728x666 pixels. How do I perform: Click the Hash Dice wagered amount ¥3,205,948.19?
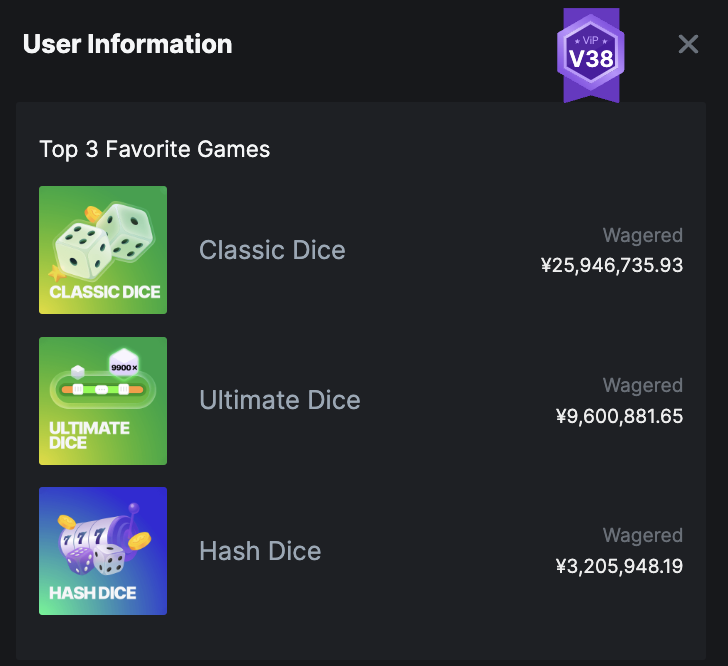pos(619,566)
